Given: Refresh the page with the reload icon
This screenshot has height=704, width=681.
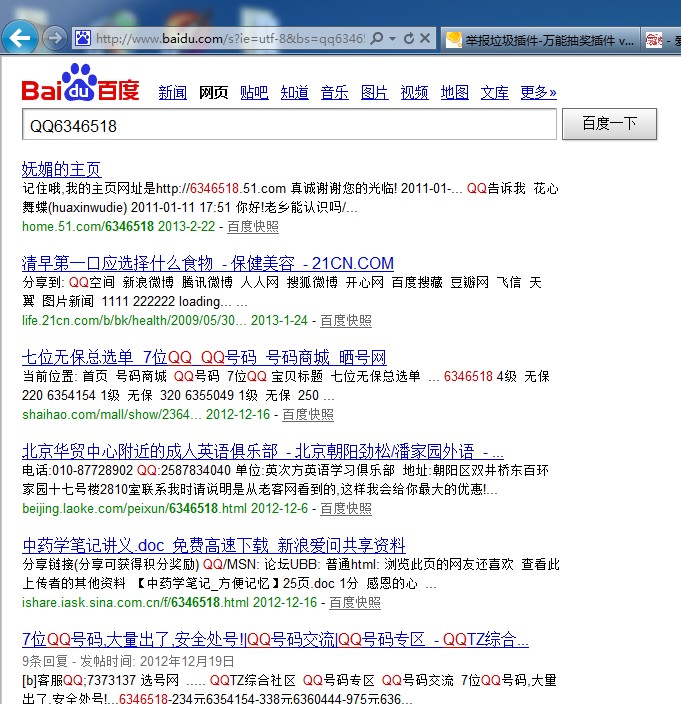Looking at the screenshot, I should click(x=409, y=39).
